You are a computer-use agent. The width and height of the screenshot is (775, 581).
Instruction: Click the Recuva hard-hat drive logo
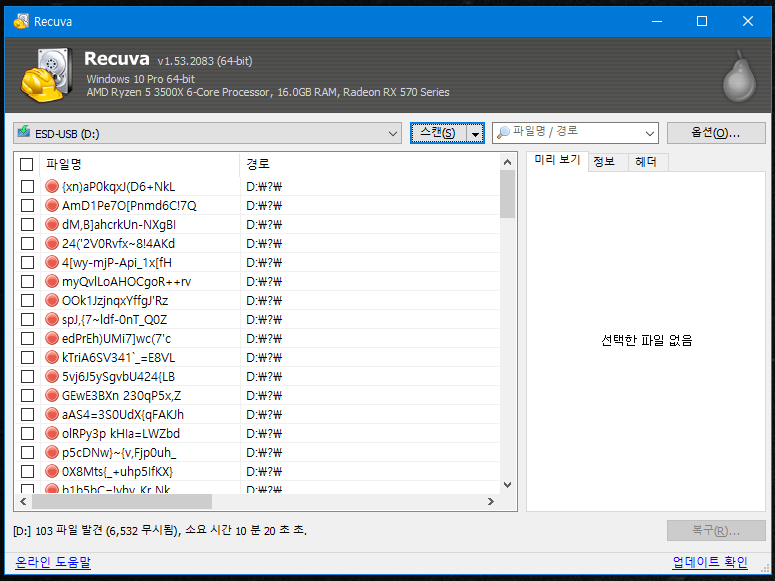pos(46,75)
